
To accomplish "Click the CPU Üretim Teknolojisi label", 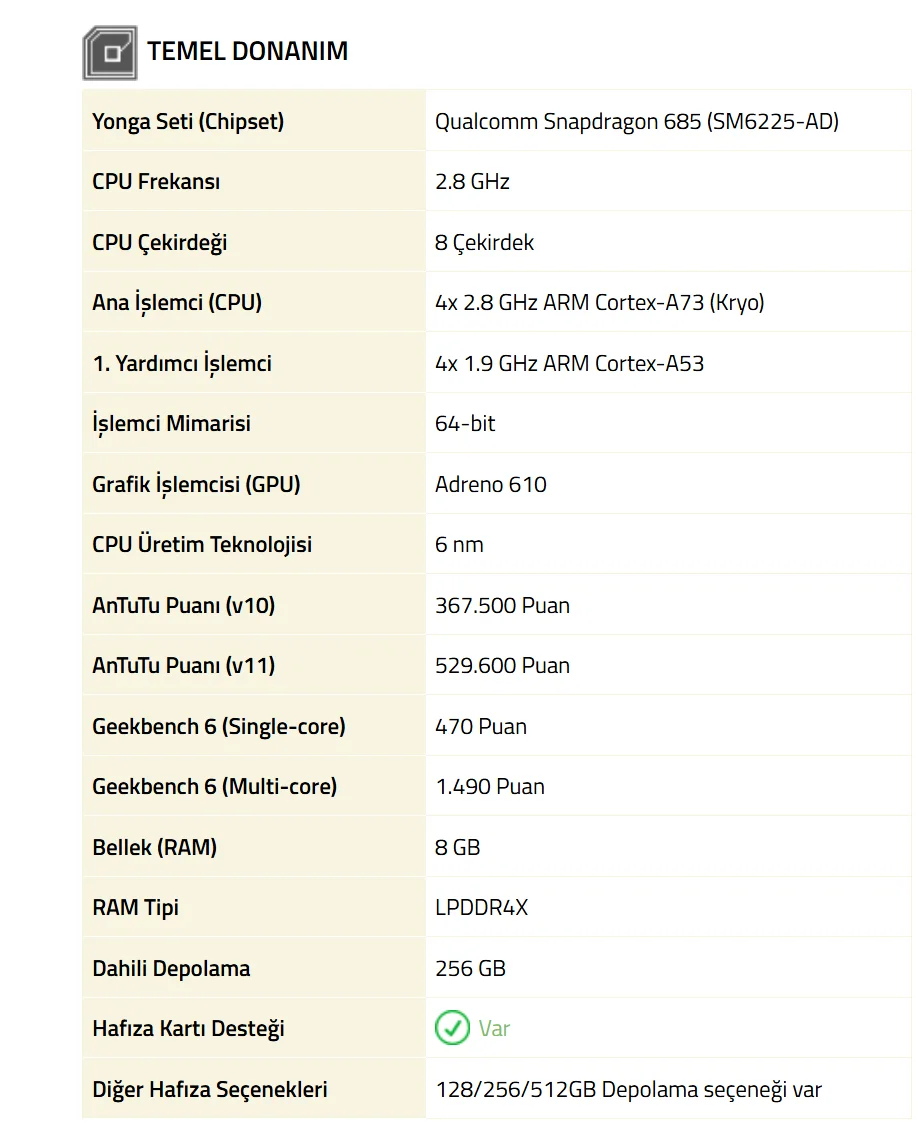I will click(x=202, y=545).
